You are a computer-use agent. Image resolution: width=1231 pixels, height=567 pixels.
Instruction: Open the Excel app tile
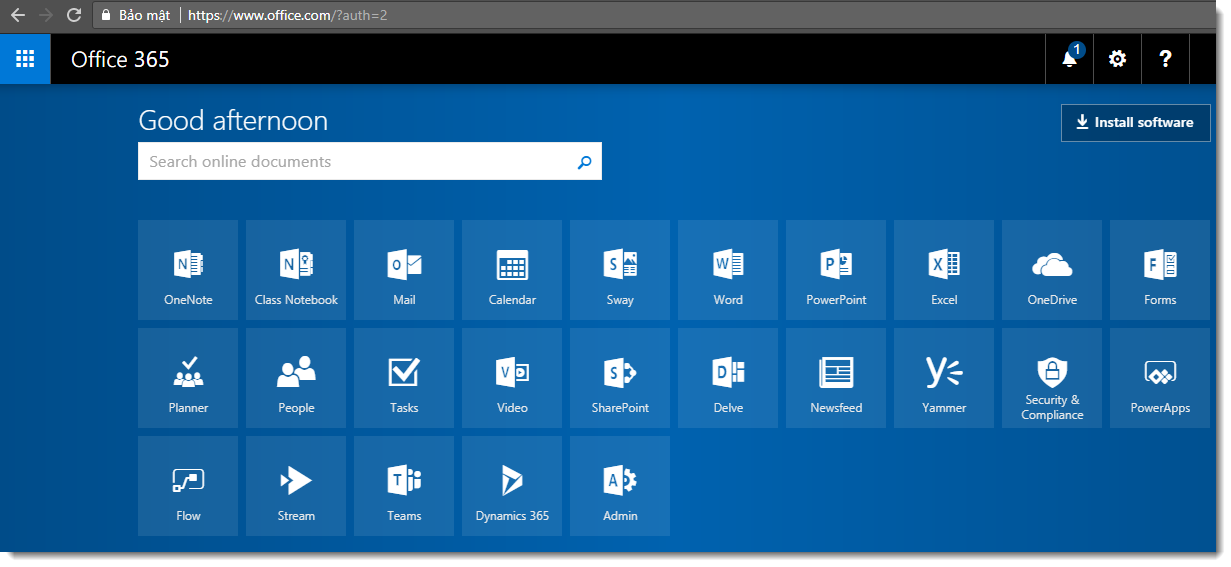pos(944,270)
